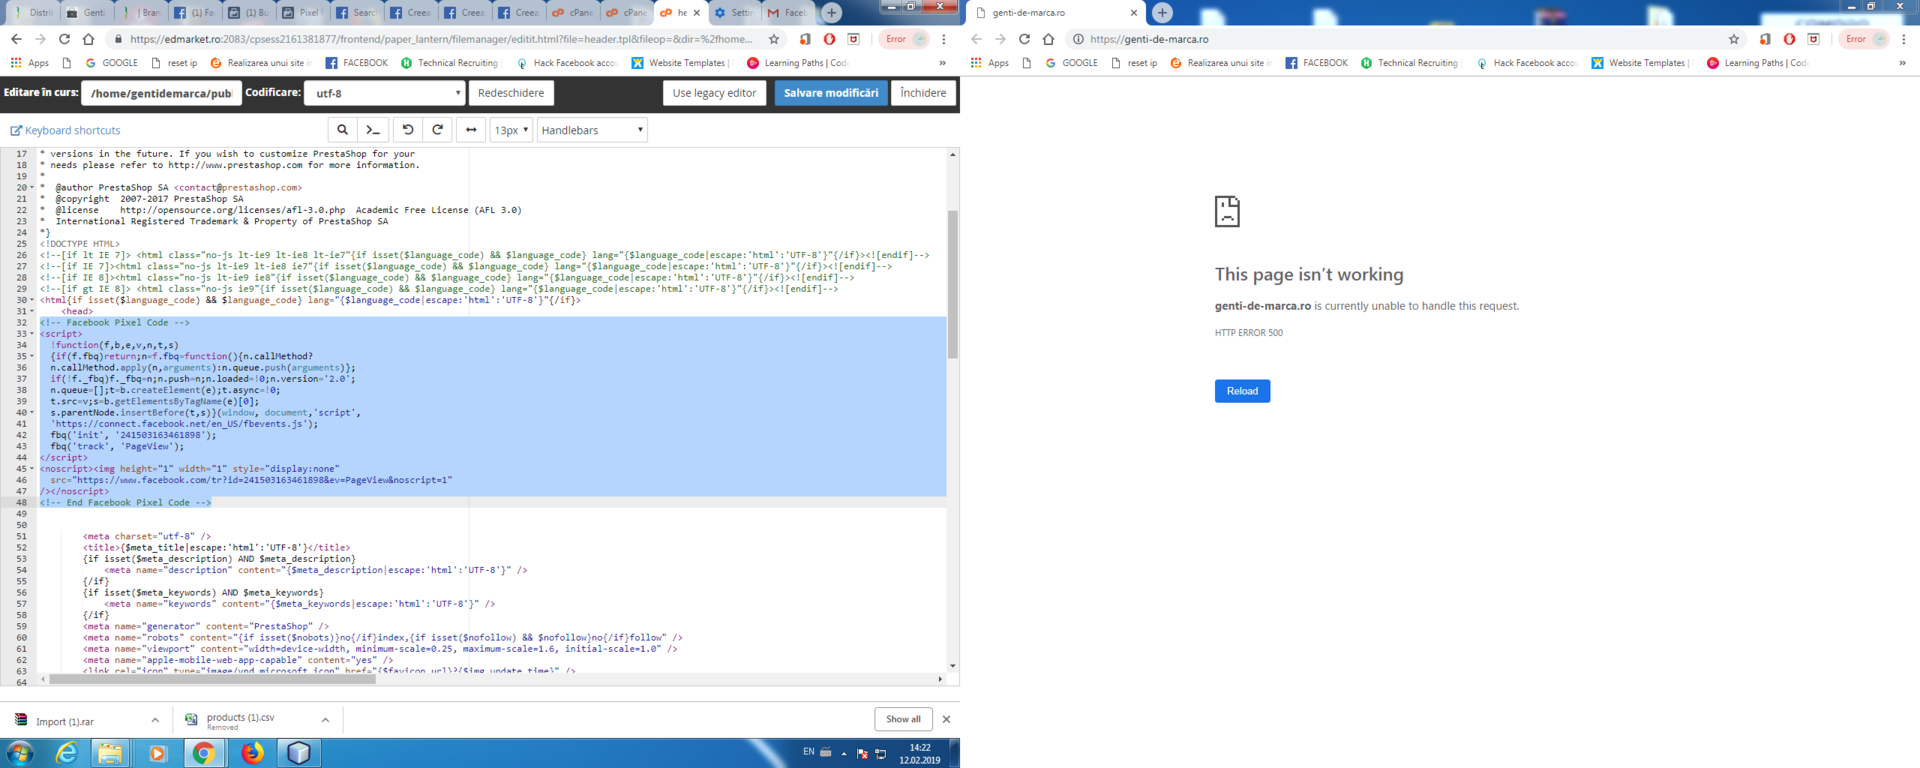Click address bar of left browser window
Screen dimensions: 1920x768
pyautogui.click(x=440, y=39)
